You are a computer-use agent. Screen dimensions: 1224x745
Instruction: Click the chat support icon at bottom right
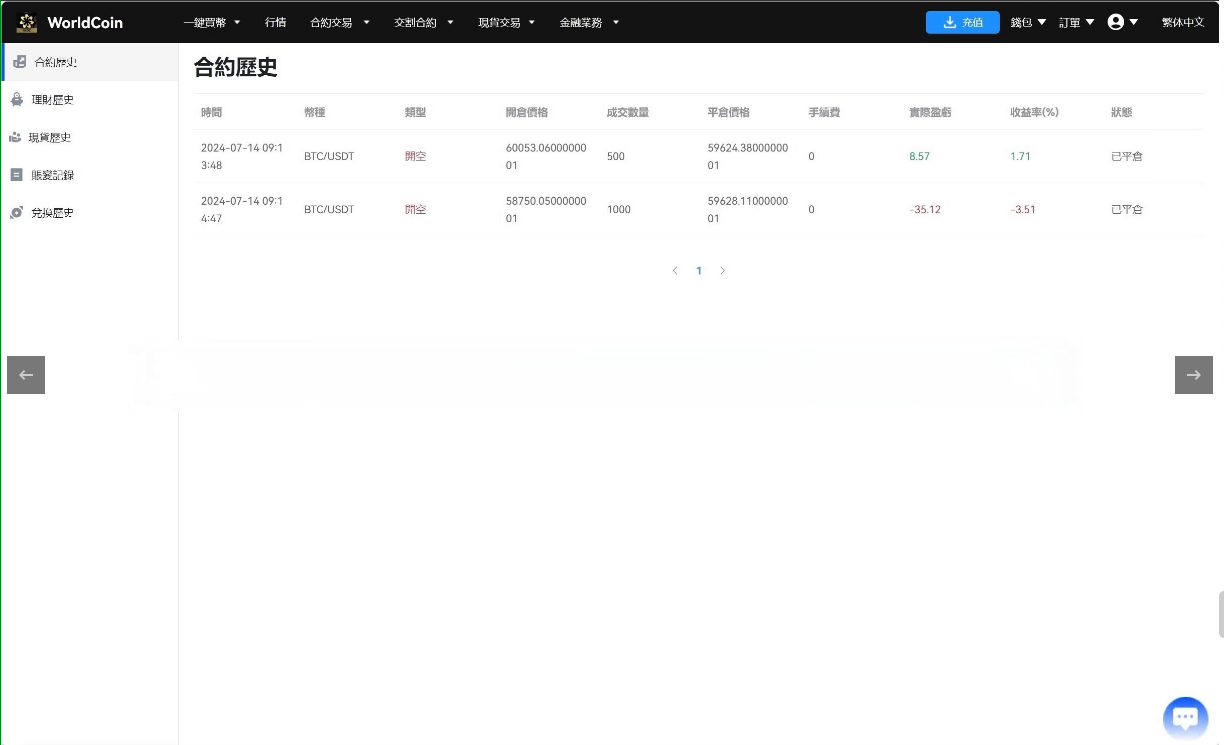coord(1186,717)
